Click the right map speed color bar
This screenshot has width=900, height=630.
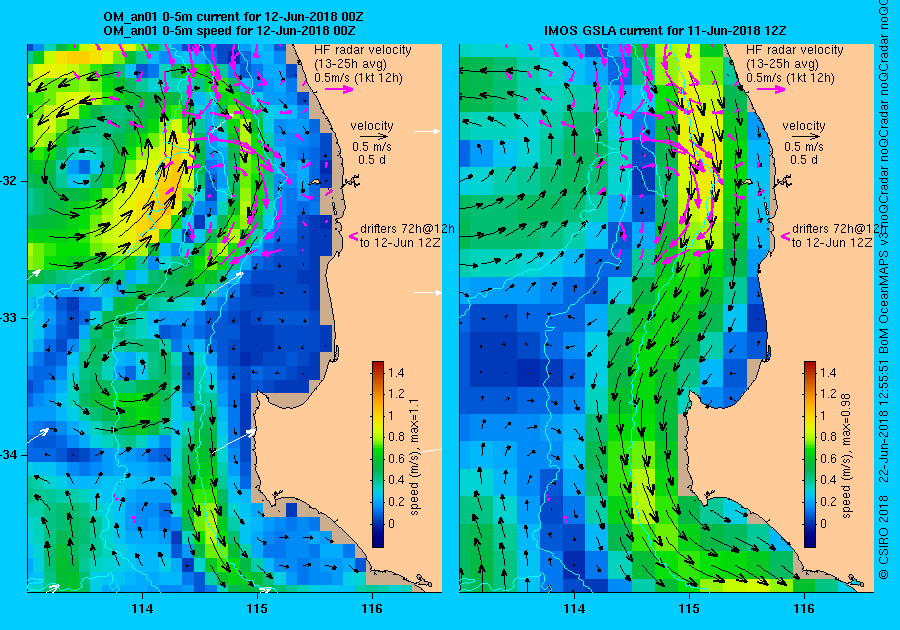(x=810, y=454)
